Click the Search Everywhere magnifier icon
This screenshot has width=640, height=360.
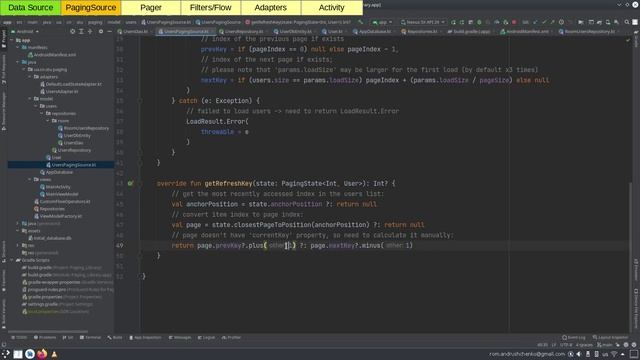(x=627, y=22)
